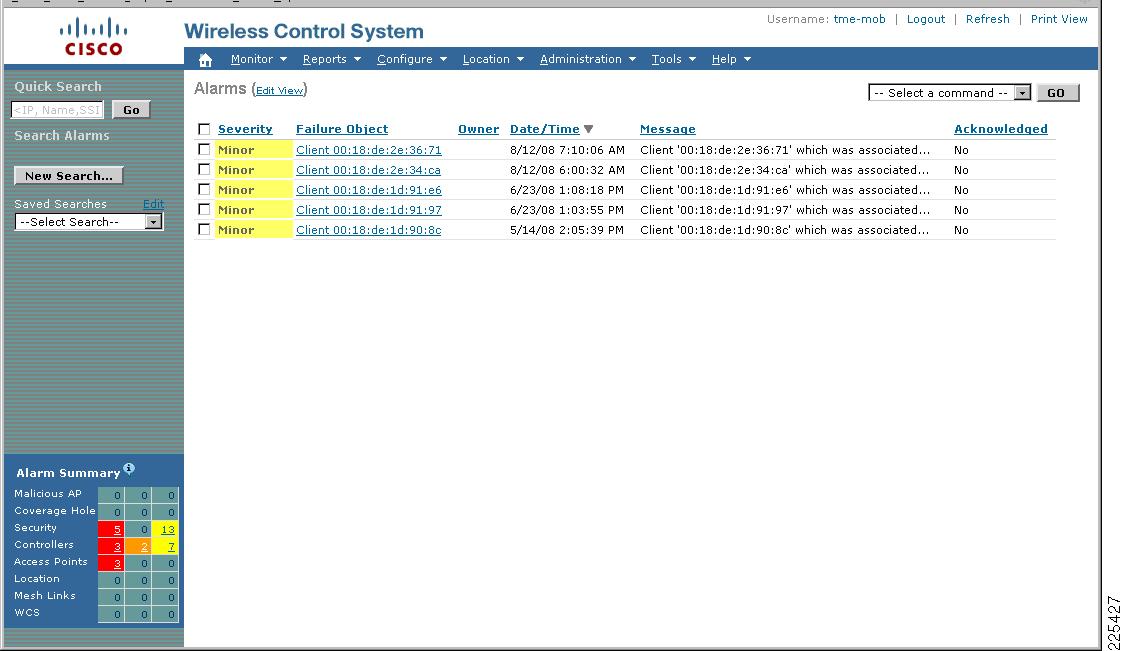Screen dimensions: 1121x651
Task: Check alarm for Client 00:18:de:1d:91:e6
Action: click(x=204, y=189)
